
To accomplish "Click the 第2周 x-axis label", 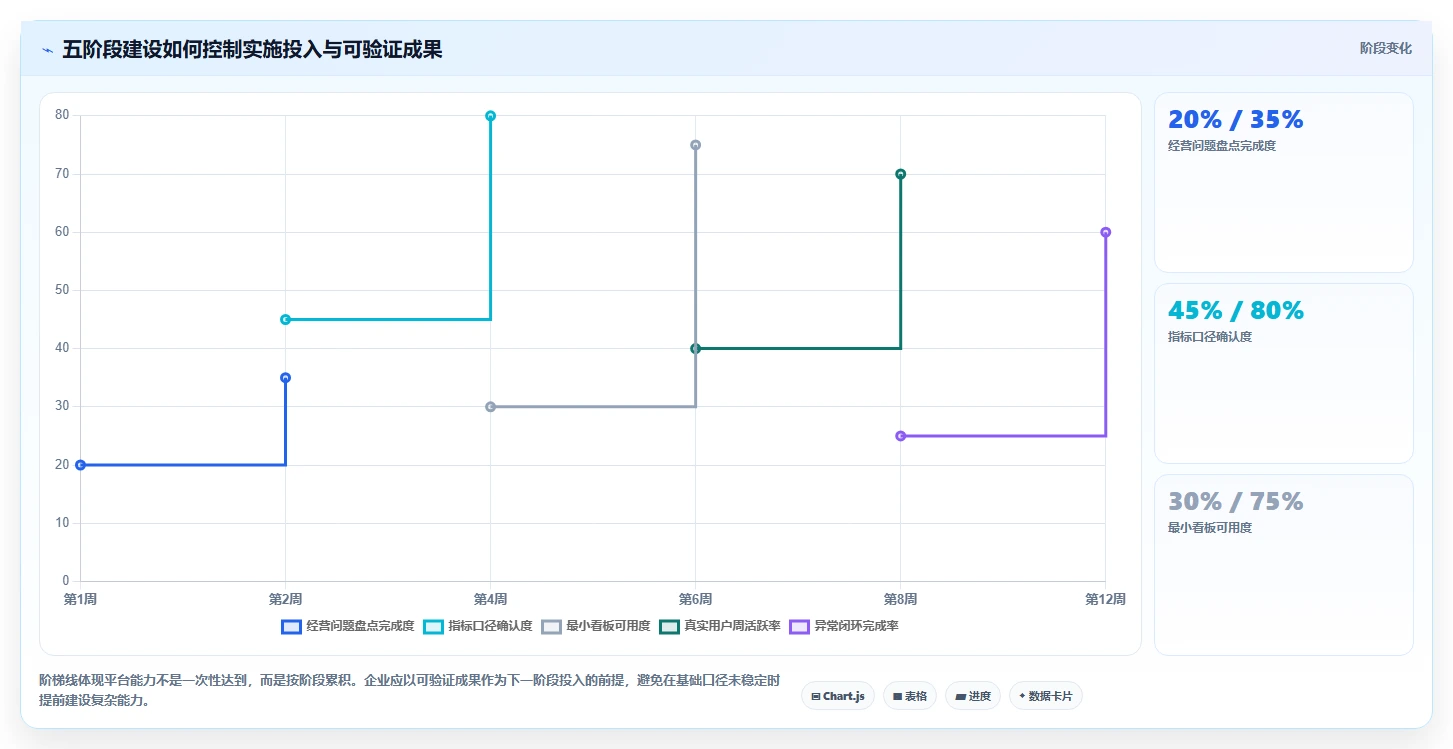I will coord(285,600).
